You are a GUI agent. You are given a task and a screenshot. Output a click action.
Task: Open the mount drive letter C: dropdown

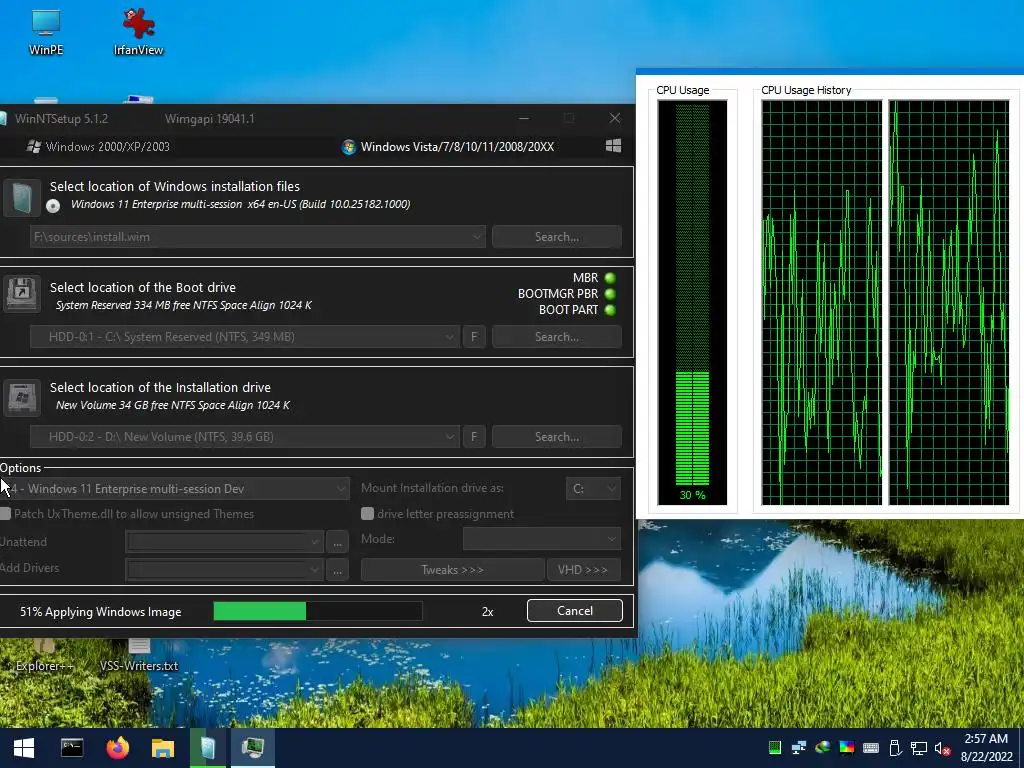point(593,488)
